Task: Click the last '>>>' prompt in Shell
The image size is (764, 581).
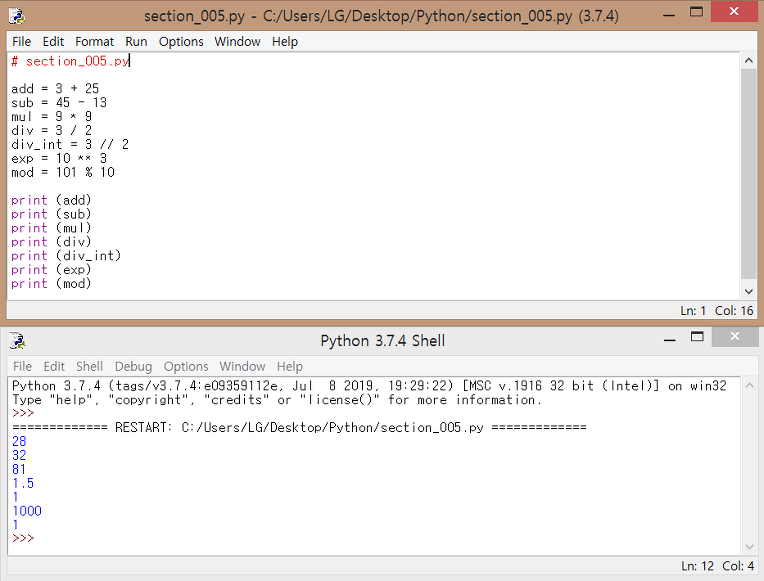Action: point(23,539)
